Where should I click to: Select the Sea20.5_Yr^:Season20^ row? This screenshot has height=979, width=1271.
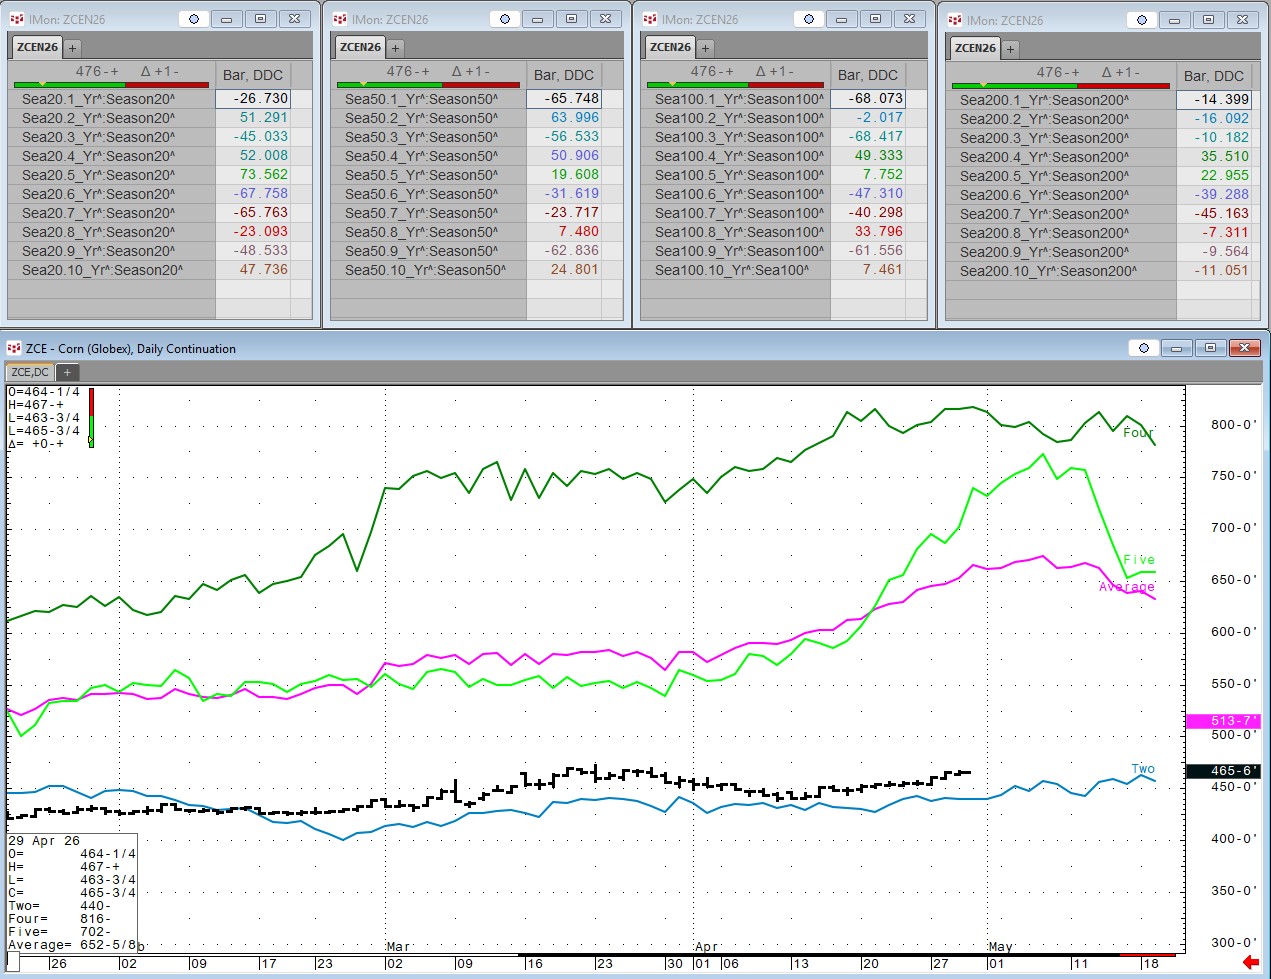point(98,175)
